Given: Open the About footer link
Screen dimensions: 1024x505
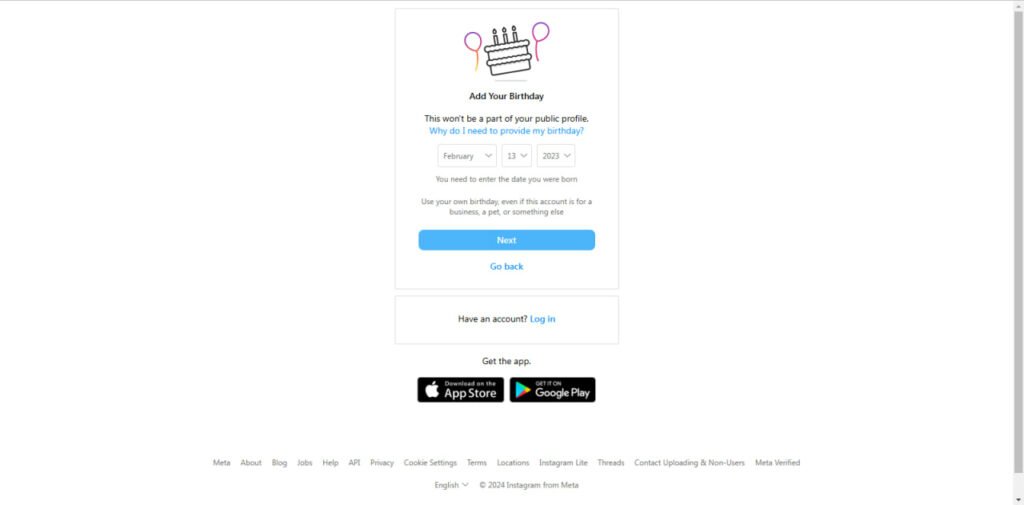Looking at the screenshot, I should (251, 463).
